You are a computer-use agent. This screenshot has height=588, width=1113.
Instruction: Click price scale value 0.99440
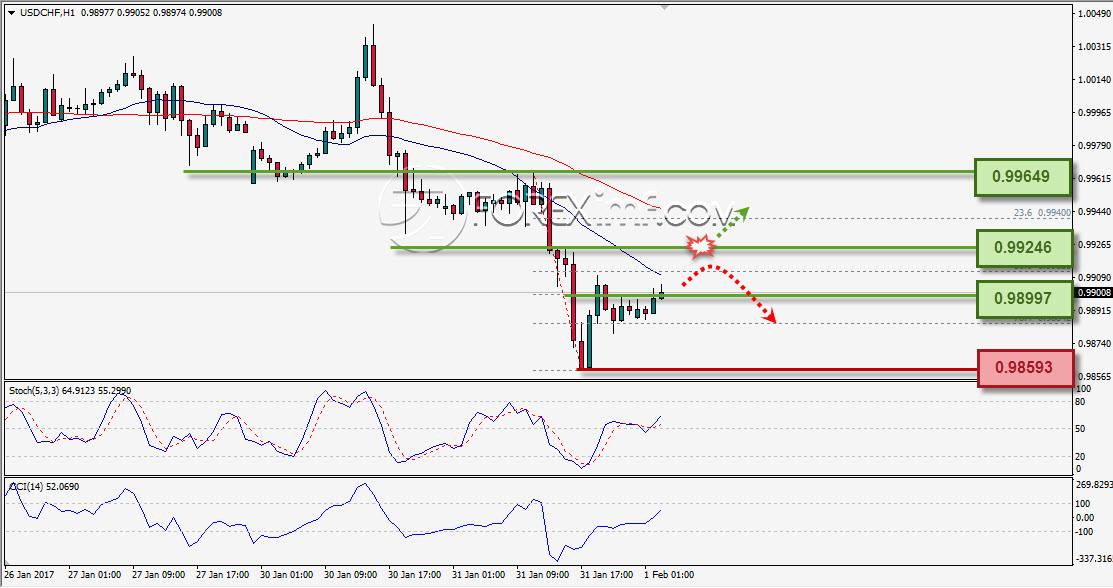1094,212
